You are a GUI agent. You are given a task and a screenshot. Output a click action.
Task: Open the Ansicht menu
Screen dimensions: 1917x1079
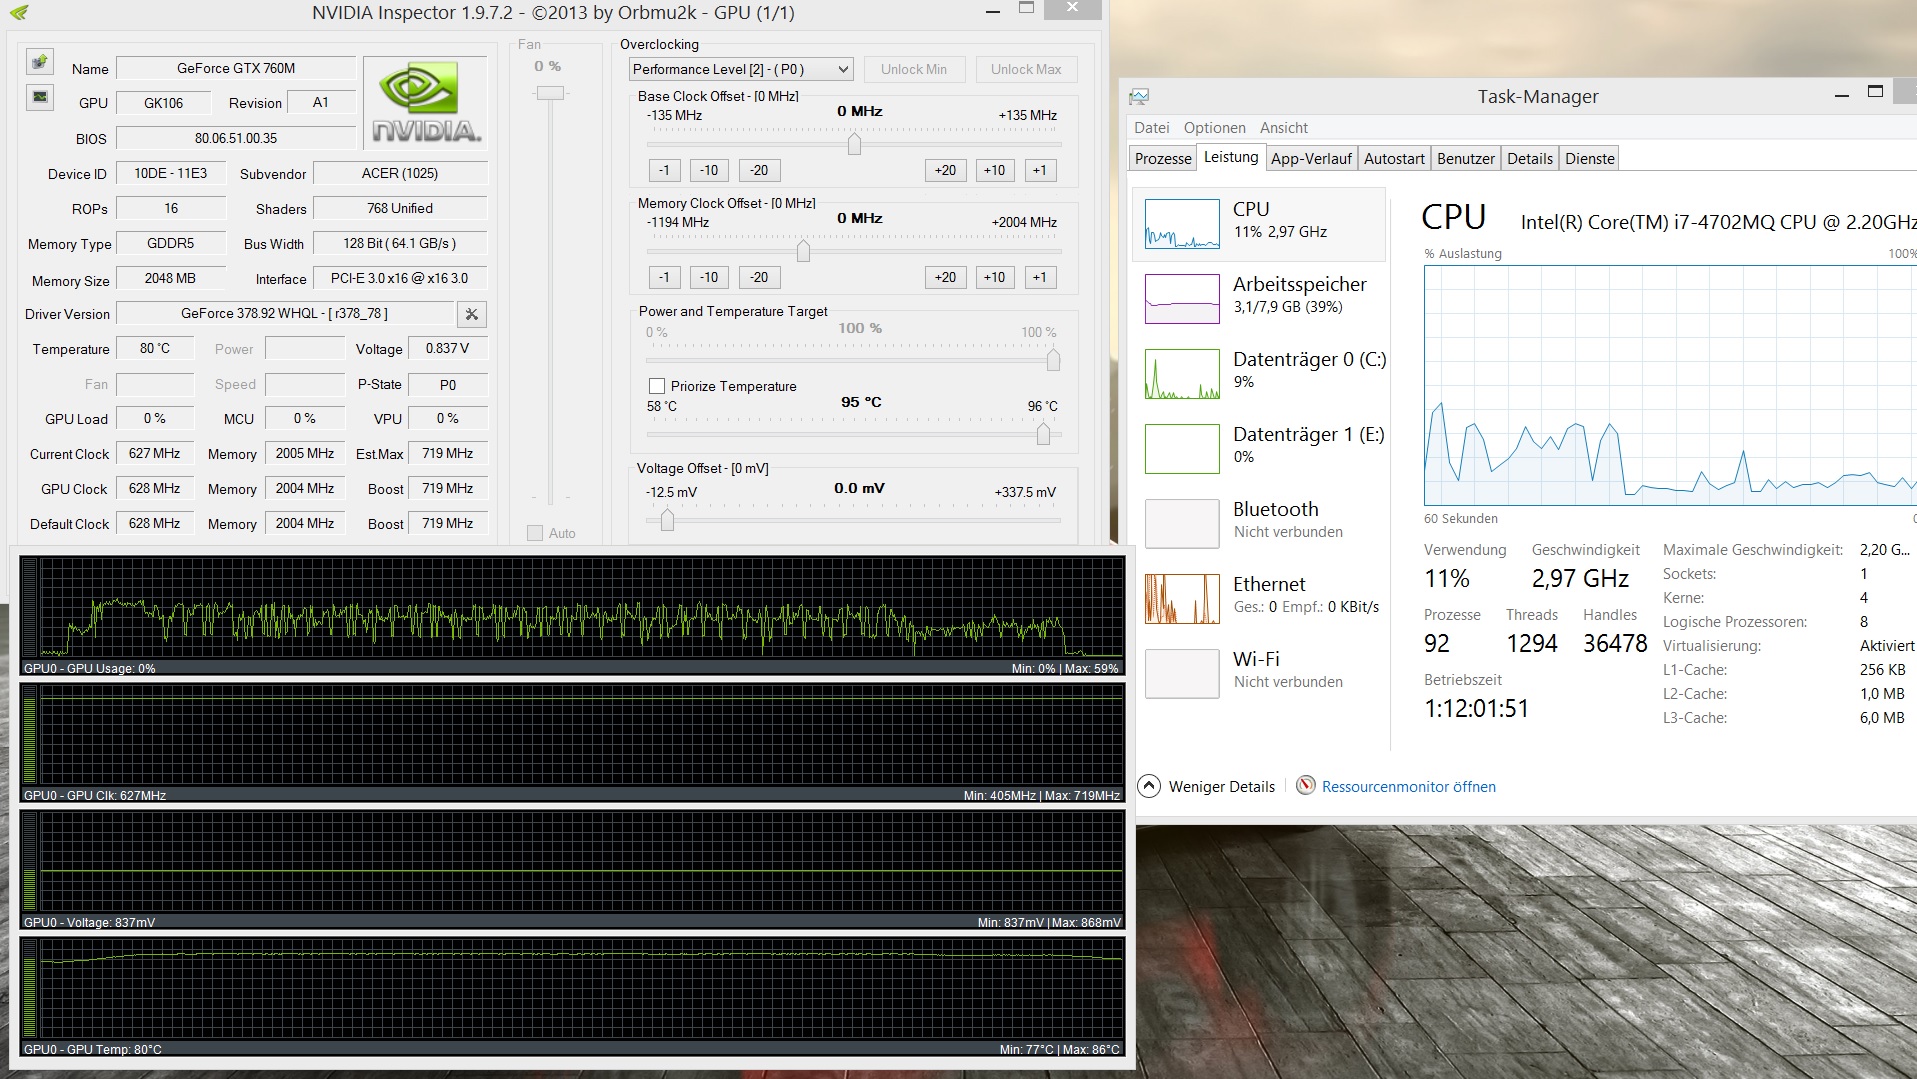pyautogui.click(x=1283, y=128)
